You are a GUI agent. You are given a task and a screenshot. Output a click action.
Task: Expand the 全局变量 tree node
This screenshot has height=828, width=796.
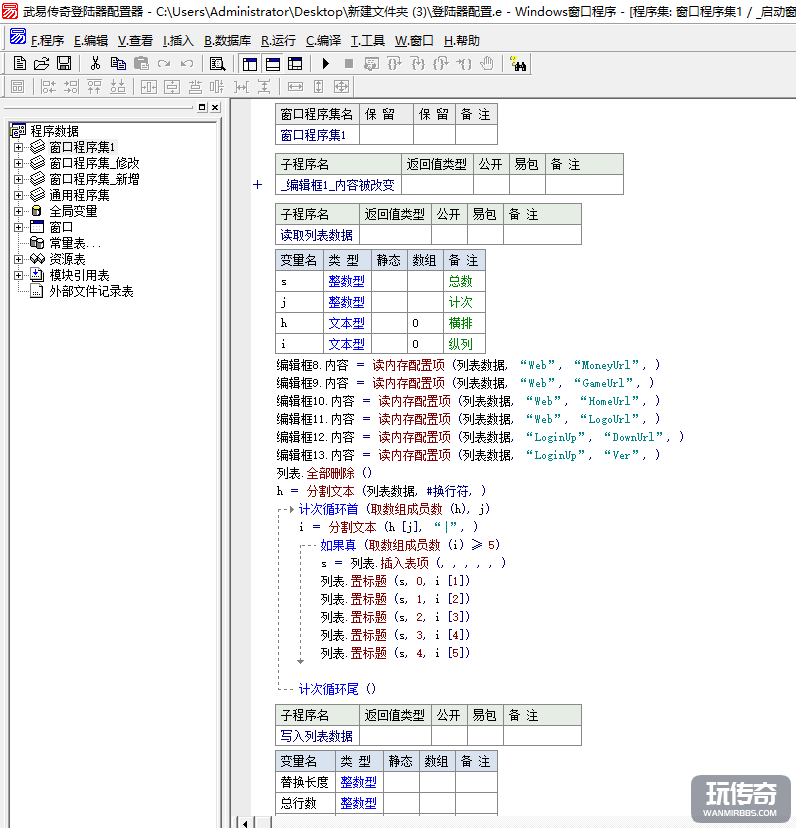tap(18, 211)
